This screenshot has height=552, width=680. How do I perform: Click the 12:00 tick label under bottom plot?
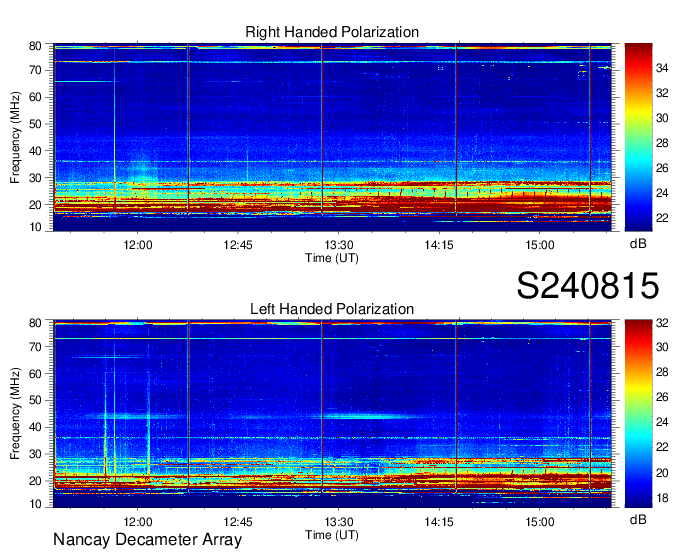137,522
